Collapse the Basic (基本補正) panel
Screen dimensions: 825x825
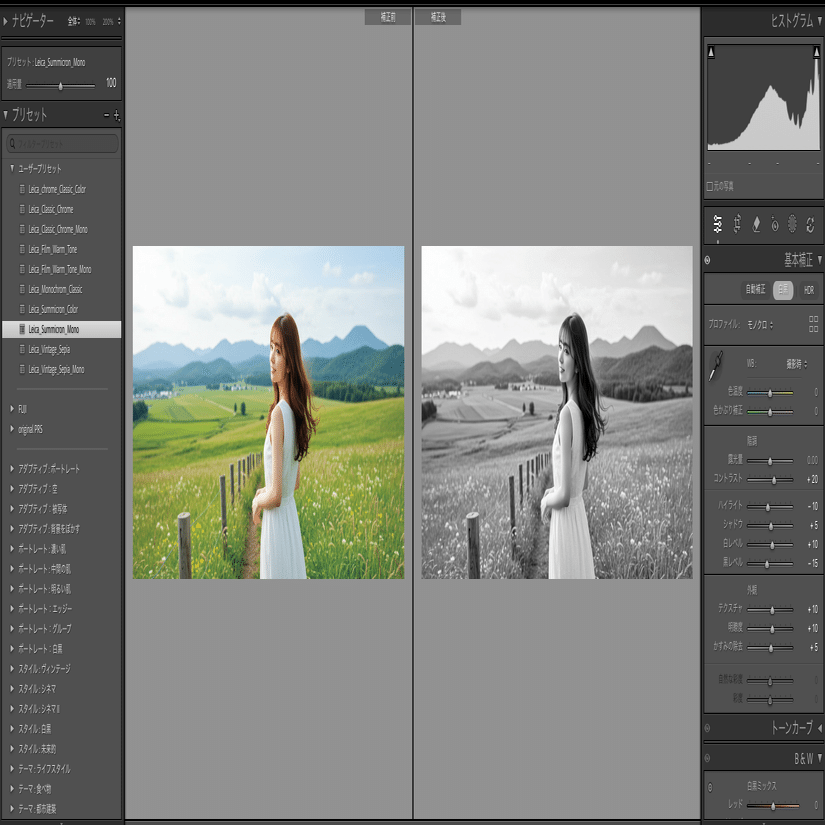pyautogui.click(x=819, y=260)
